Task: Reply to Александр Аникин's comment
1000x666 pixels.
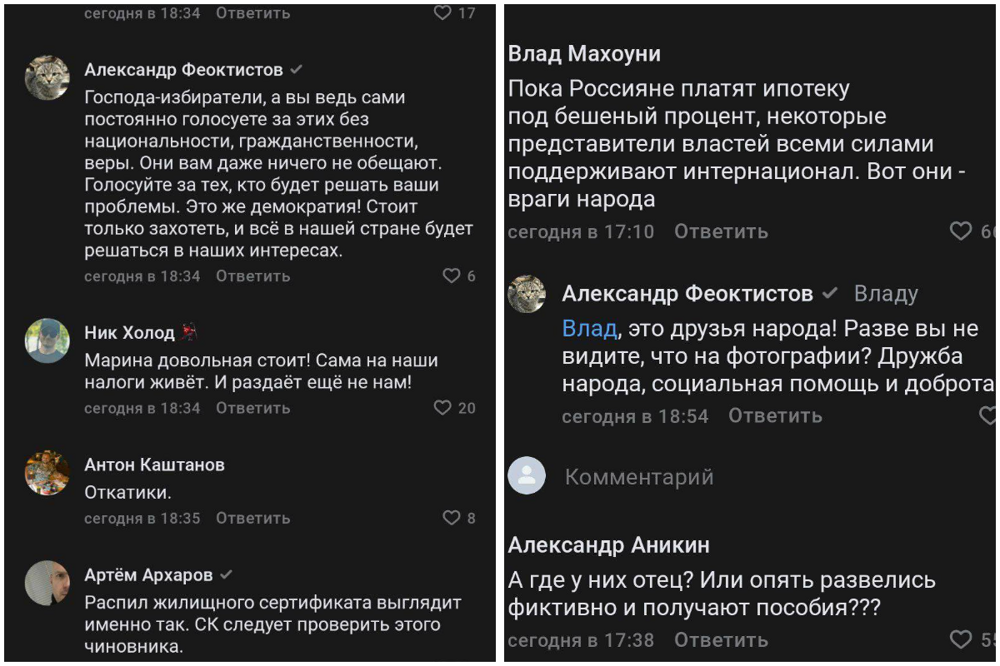Action: pyautogui.click(x=721, y=640)
